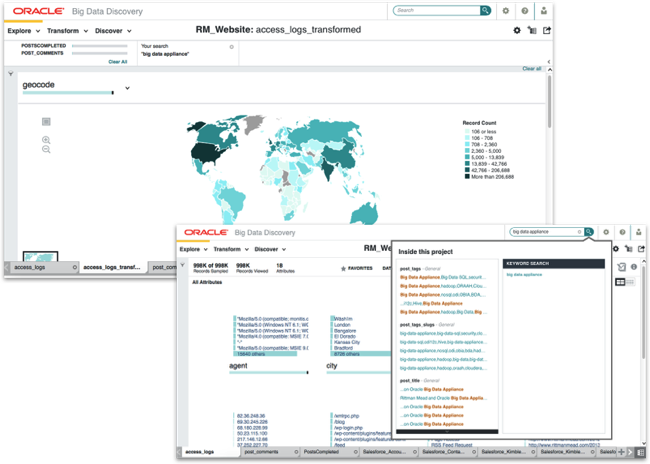Image resolution: width=650 pixels, height=464 pixels.
Task: Open help icon in front window header
Action: 622,232
